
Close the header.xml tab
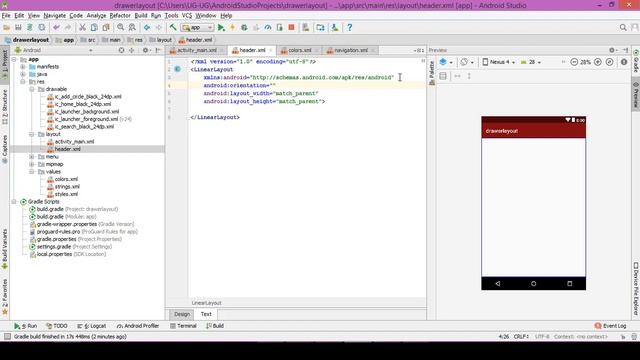click(270, 50)
